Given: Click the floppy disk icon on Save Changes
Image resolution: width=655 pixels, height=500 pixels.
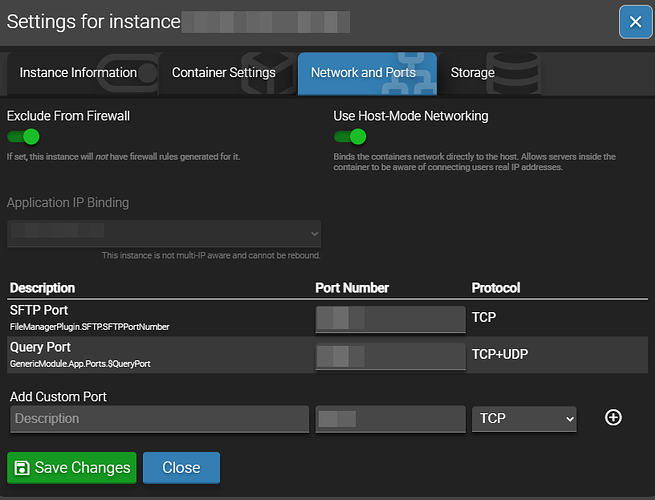Looking at the screenshot, I should click(x=21, y=467).
